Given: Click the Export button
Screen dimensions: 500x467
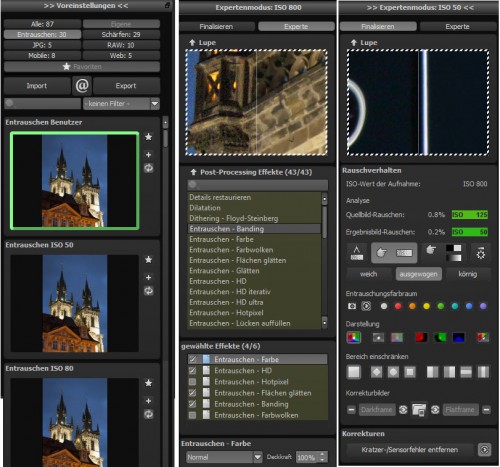Looking at the screenshot, I should [126, 86].
